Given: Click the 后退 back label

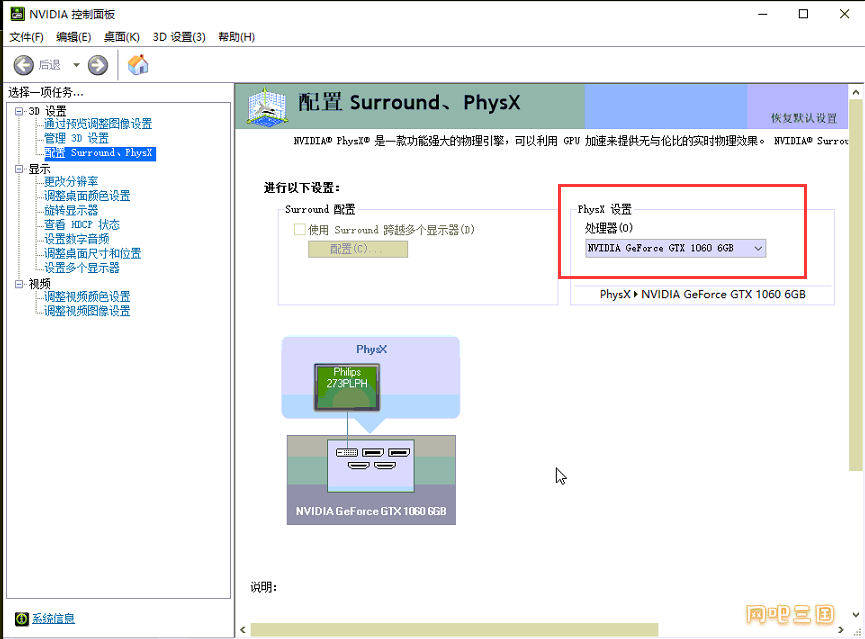Looking at the screenshot, I should (50, 65).
